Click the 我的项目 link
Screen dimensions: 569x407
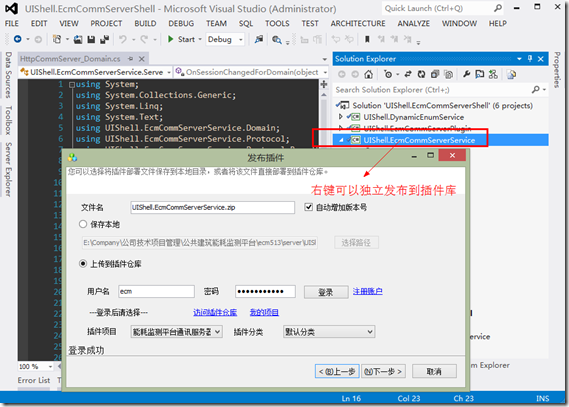264,312
